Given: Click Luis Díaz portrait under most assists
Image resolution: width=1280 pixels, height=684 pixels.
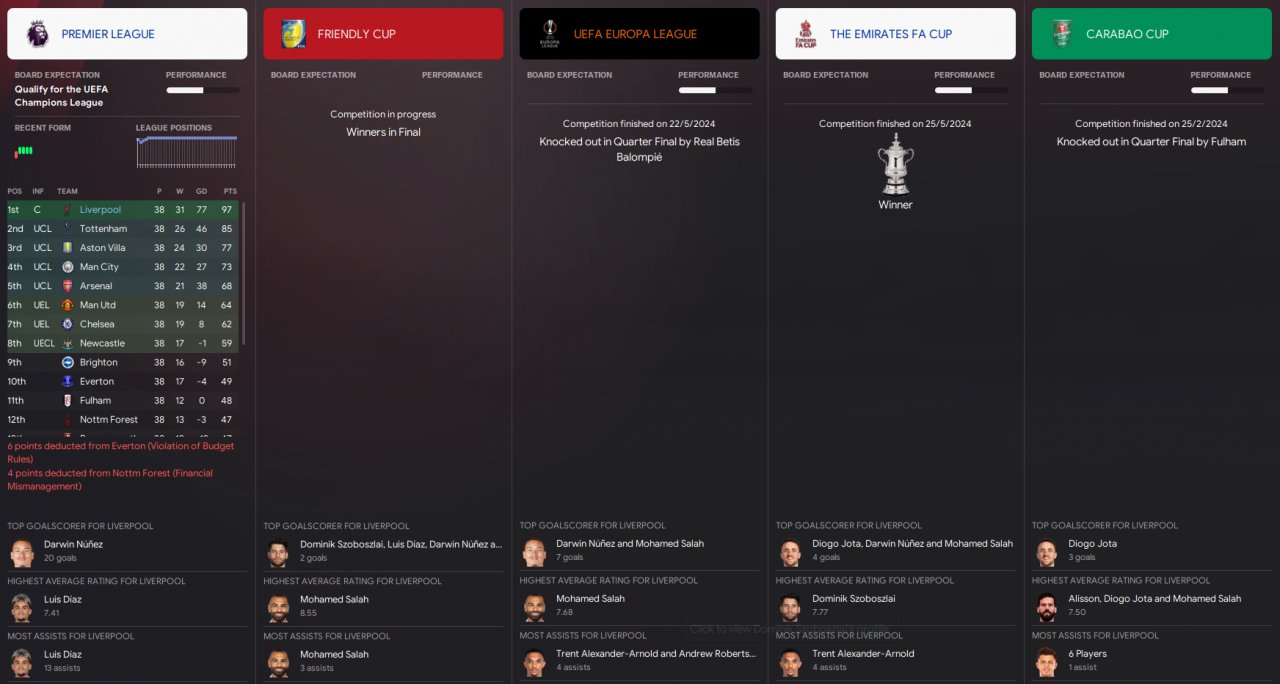Looking at the screenshot, I should (22, 661).
